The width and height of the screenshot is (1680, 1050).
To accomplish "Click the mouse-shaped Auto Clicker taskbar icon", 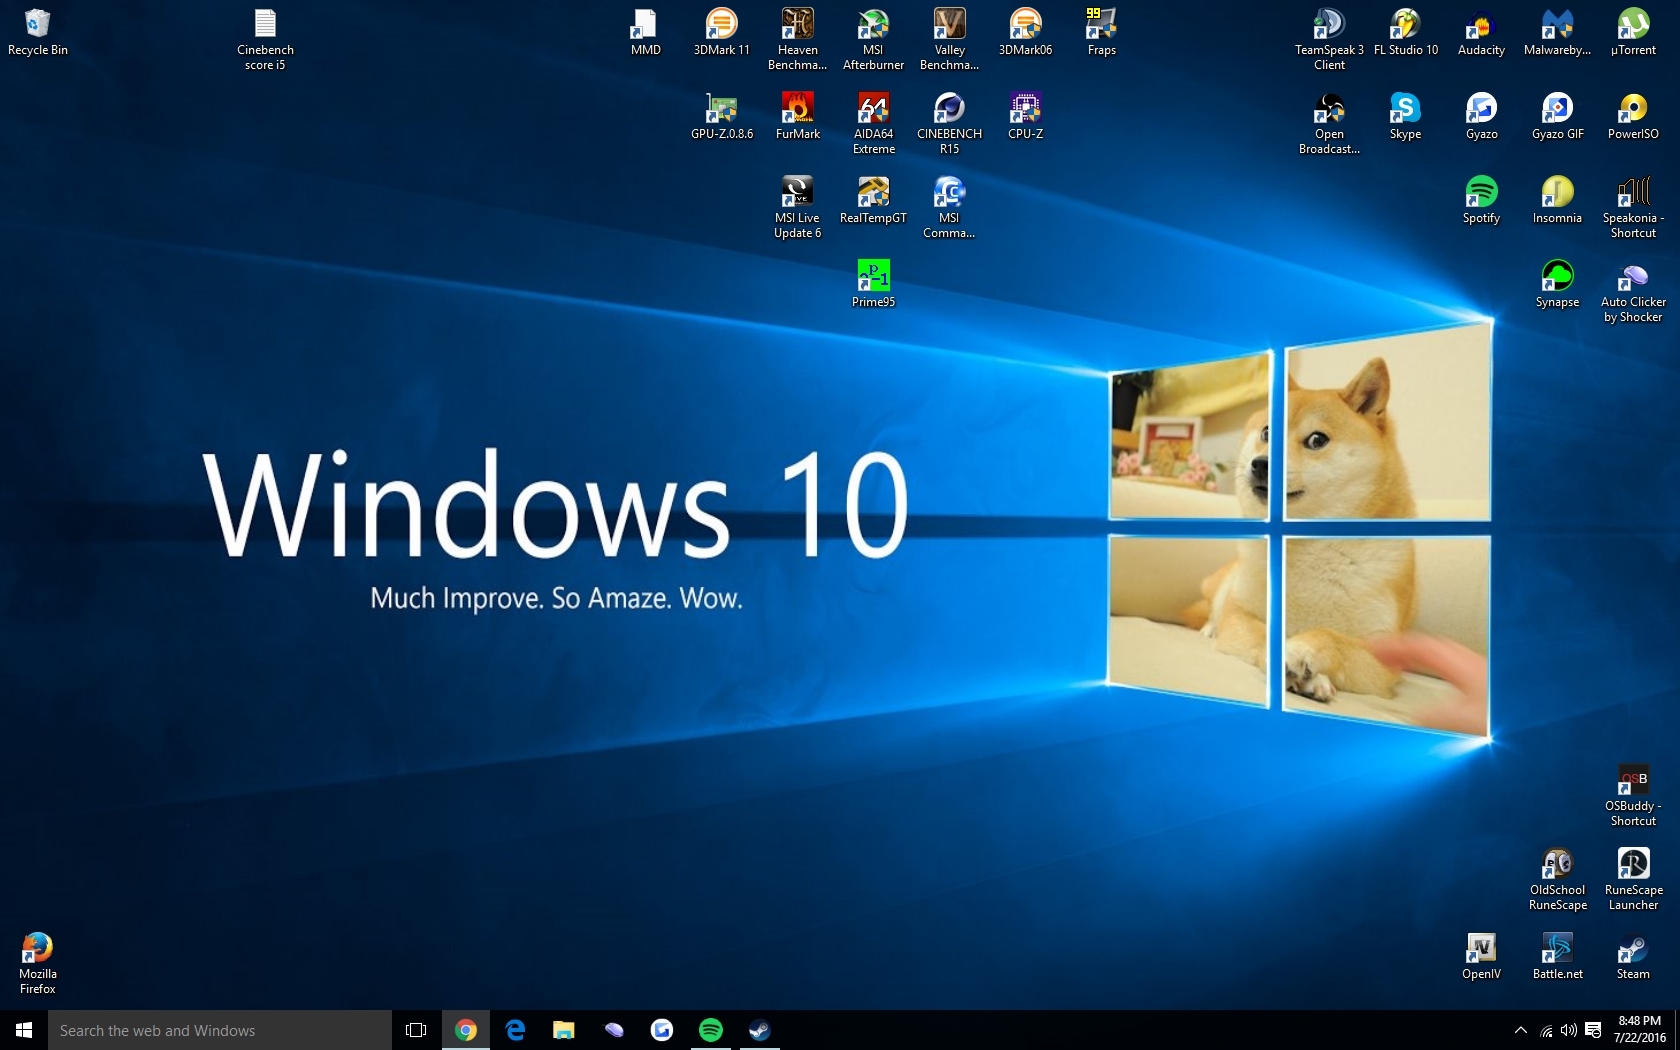I will click(613, 1030).
